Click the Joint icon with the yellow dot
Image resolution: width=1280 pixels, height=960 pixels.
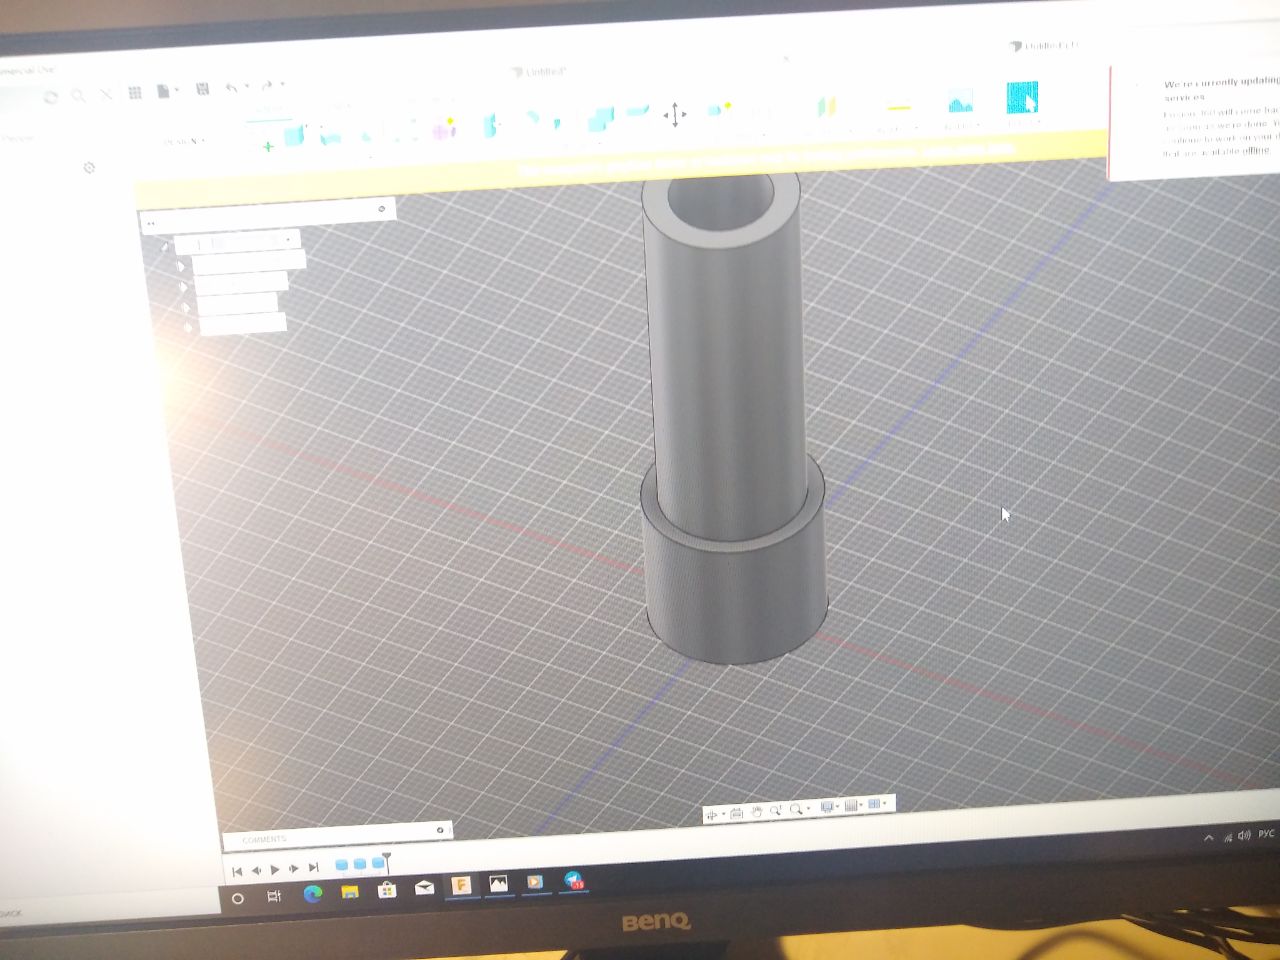coord(718,110)
